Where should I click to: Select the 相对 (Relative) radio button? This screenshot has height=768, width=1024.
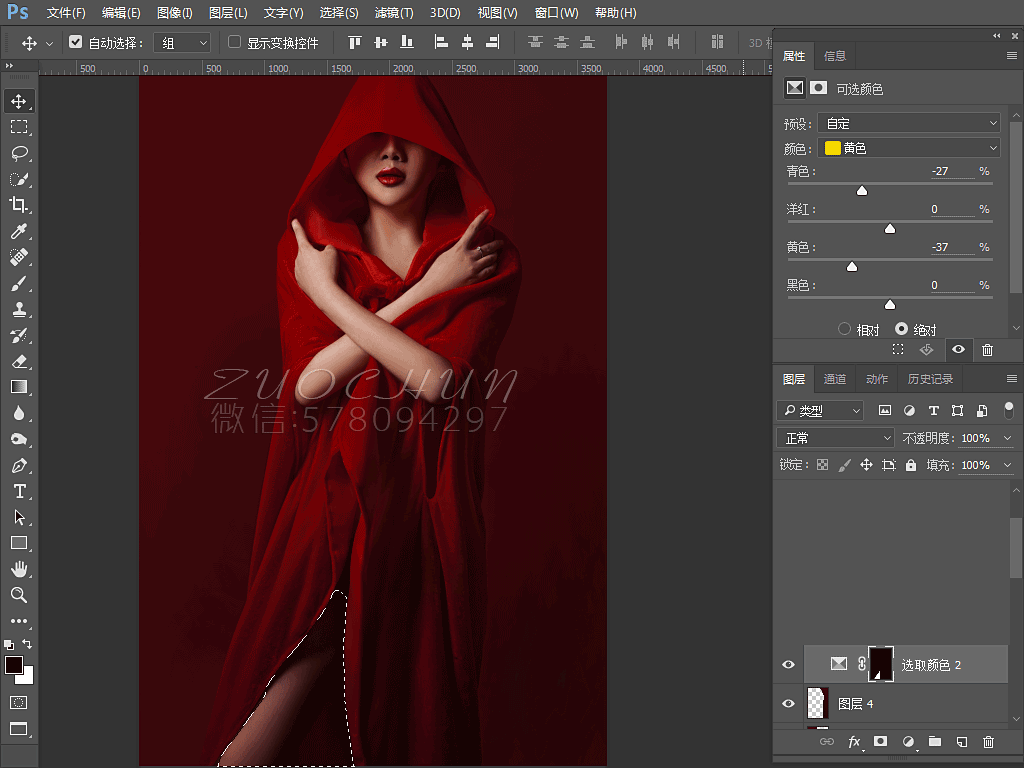[844, 329]
